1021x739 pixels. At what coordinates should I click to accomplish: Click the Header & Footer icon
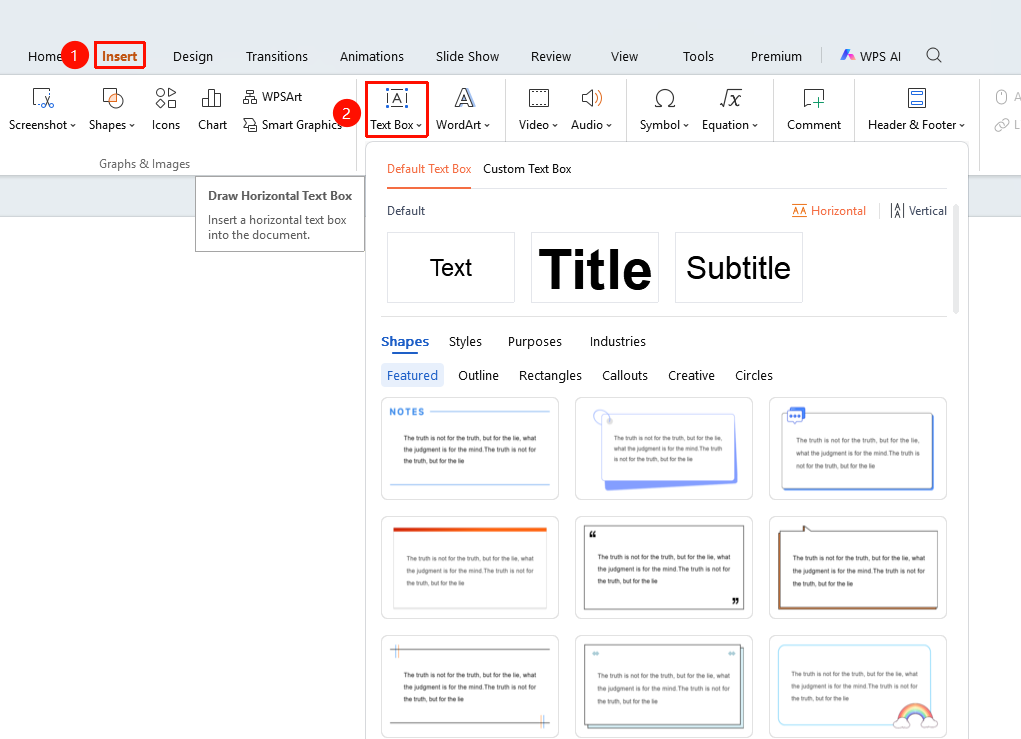click(x=916, y=98)
